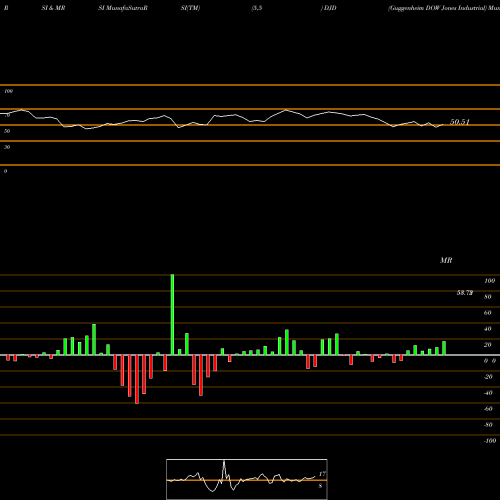Click the tallest green MR histogram bar
This screenshot has height=500, width=500.
point(172,315)
